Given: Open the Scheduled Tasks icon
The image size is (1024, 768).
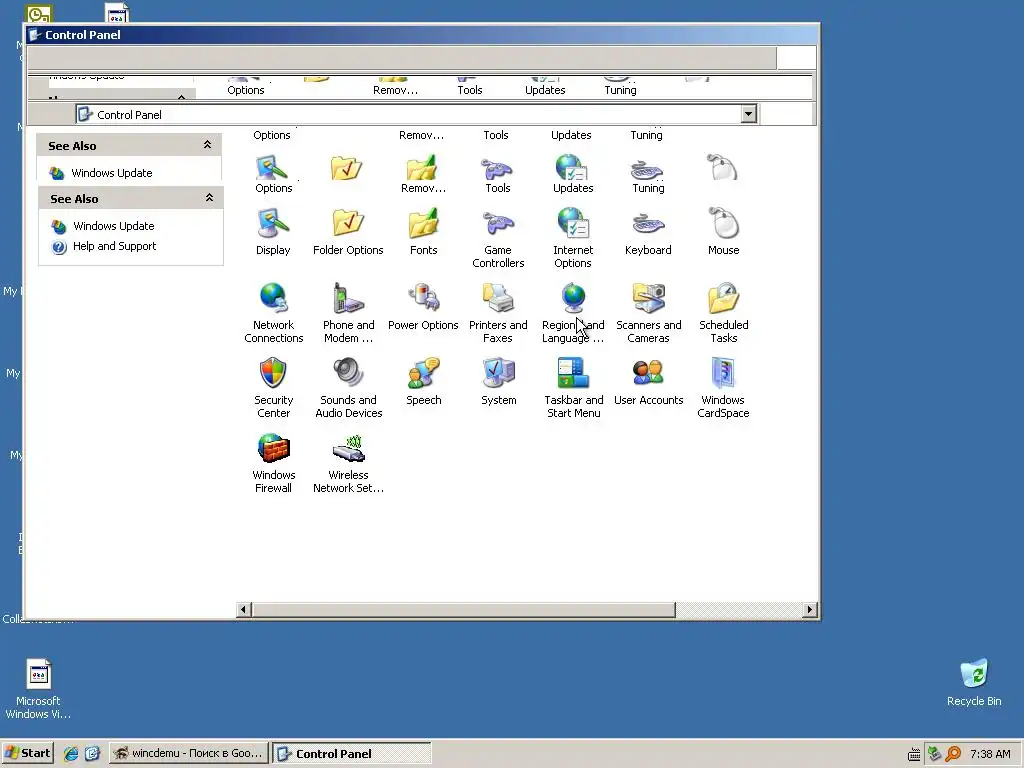Looking at the screenshot, I should point(723,298).
